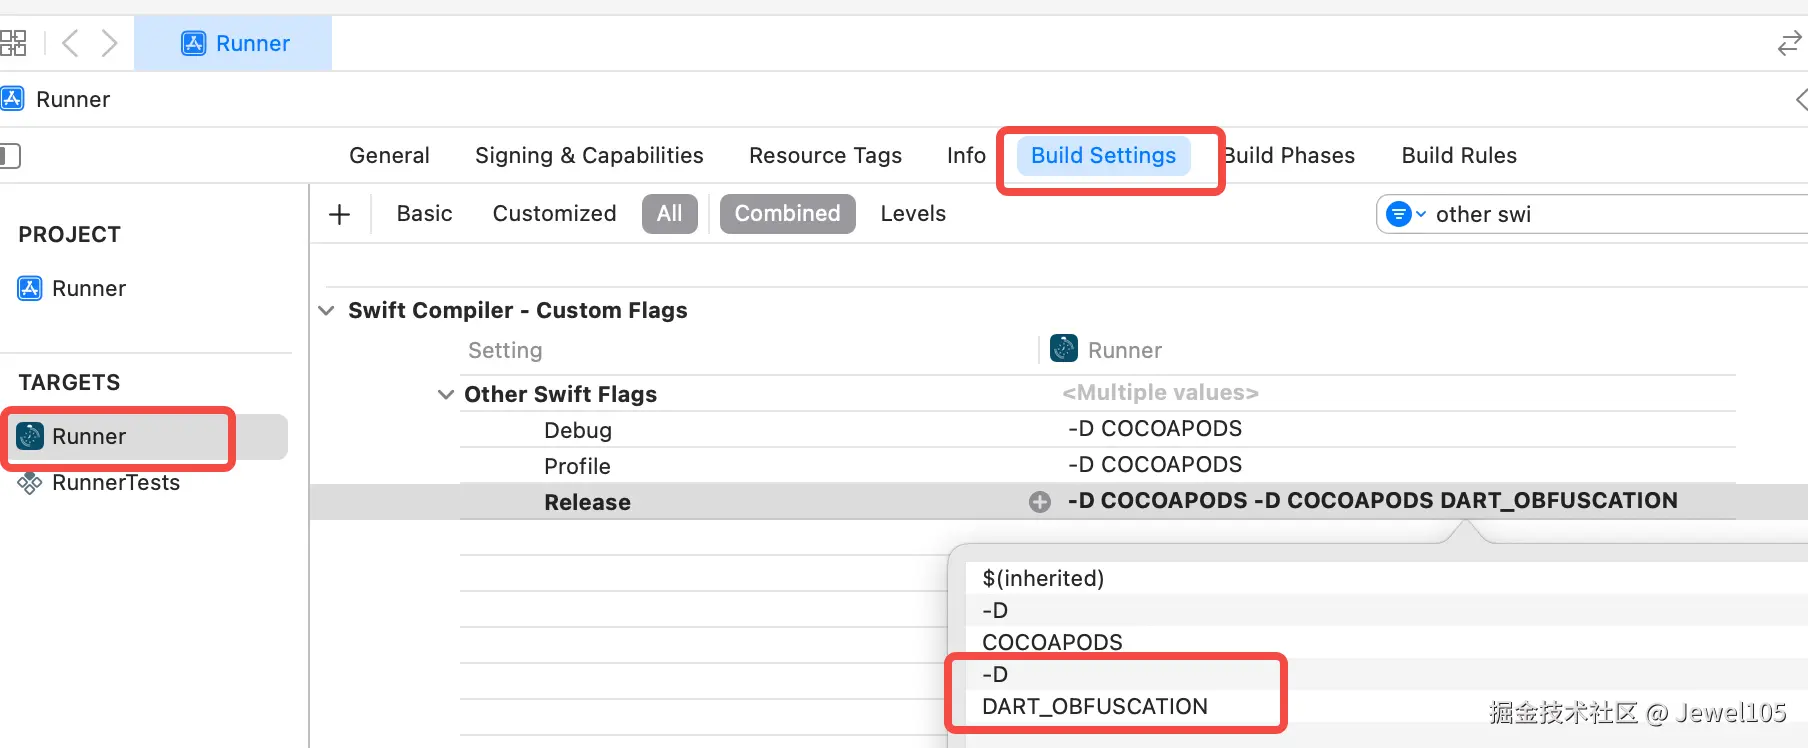Show Basic build settings
The image size is (1808, 748).
tap(424, 214)
